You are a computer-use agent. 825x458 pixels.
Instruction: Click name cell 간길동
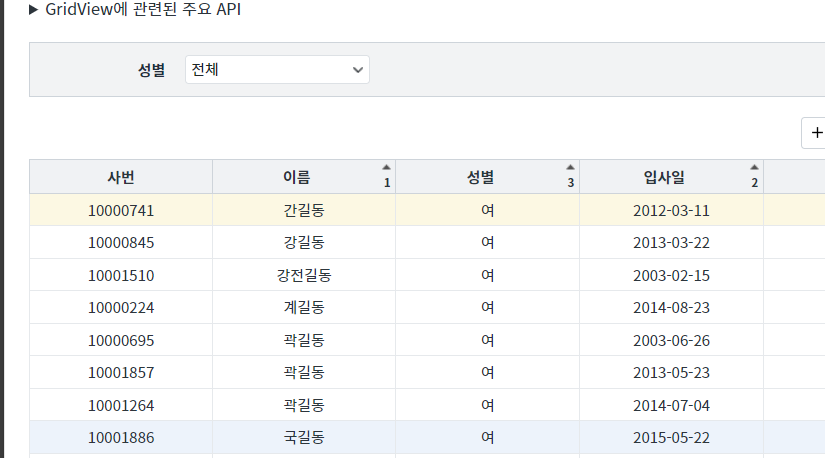(304, 211)
